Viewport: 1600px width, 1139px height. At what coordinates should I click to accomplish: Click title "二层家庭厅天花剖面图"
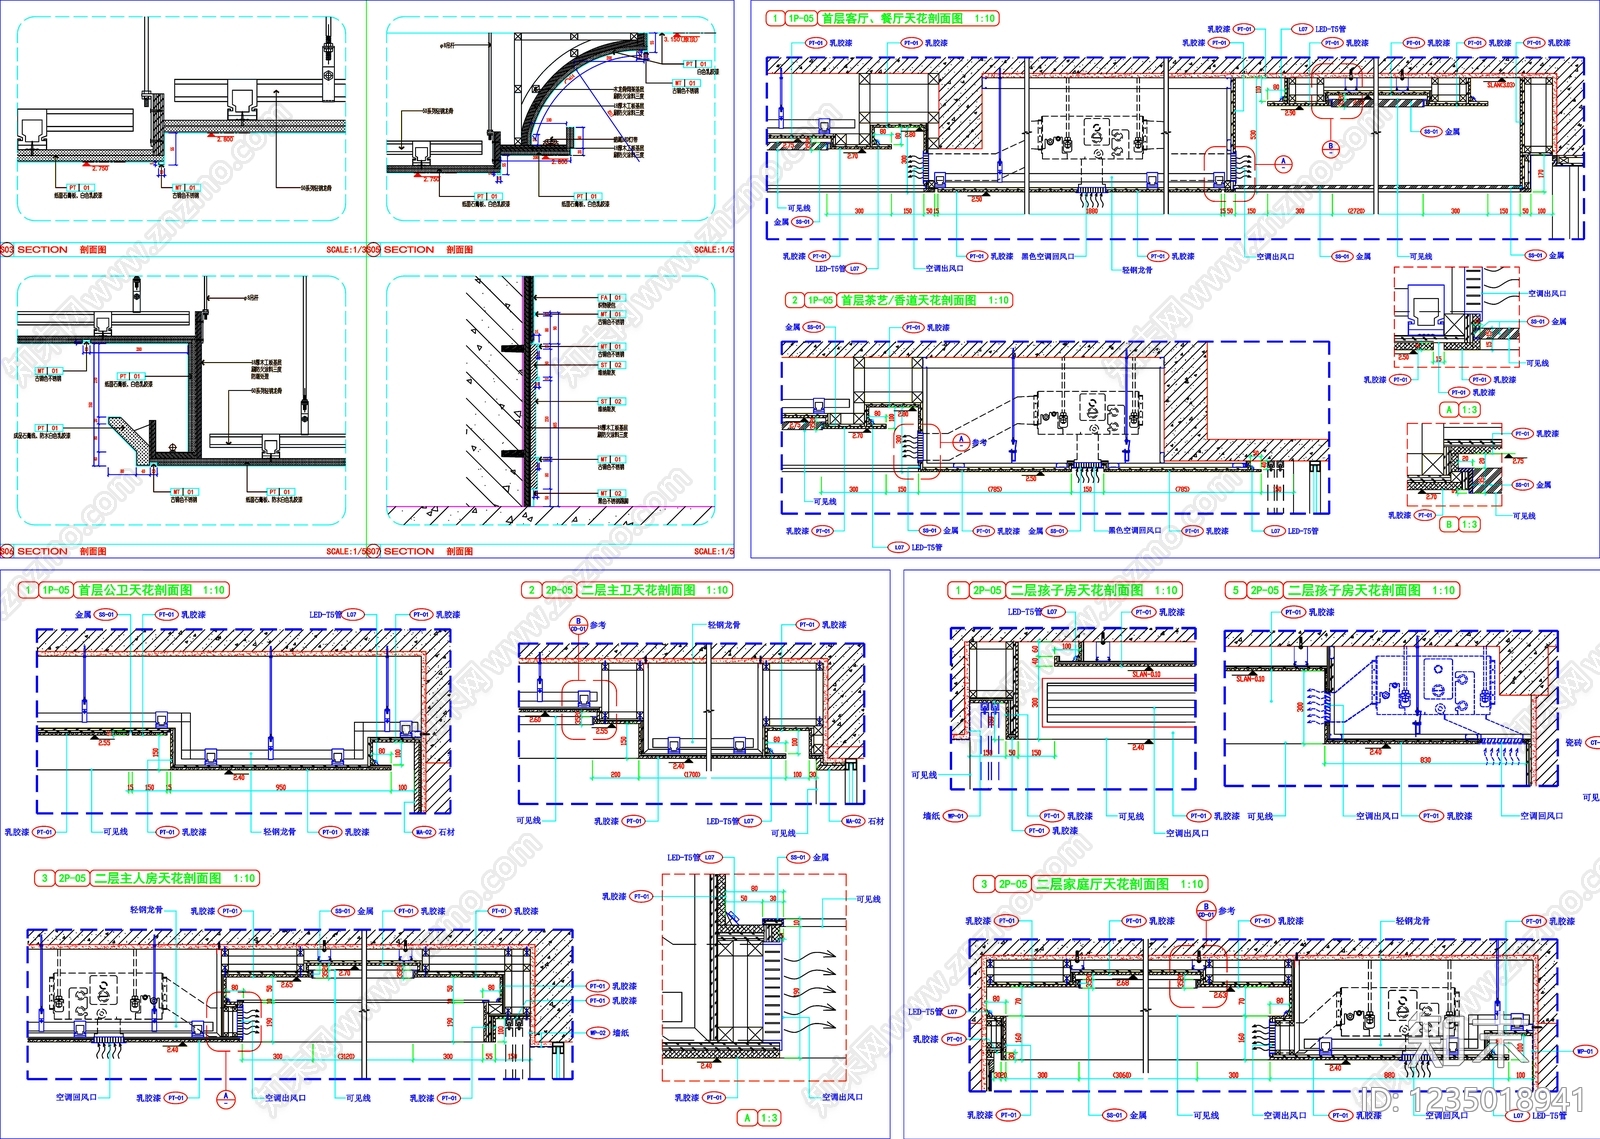1102,884
